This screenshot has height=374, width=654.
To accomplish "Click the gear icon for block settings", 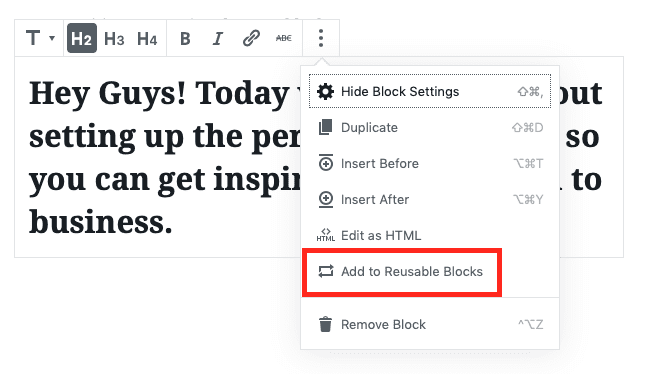I will 325,91.
